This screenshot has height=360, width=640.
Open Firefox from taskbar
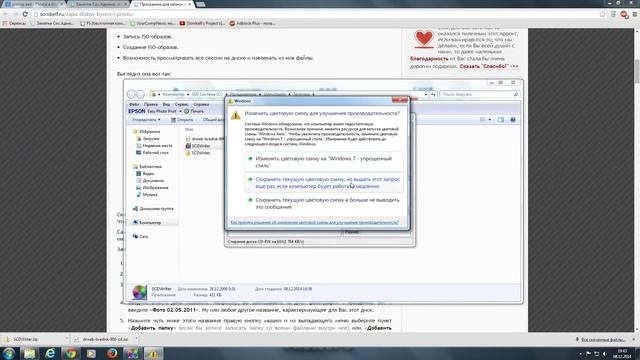112,353
